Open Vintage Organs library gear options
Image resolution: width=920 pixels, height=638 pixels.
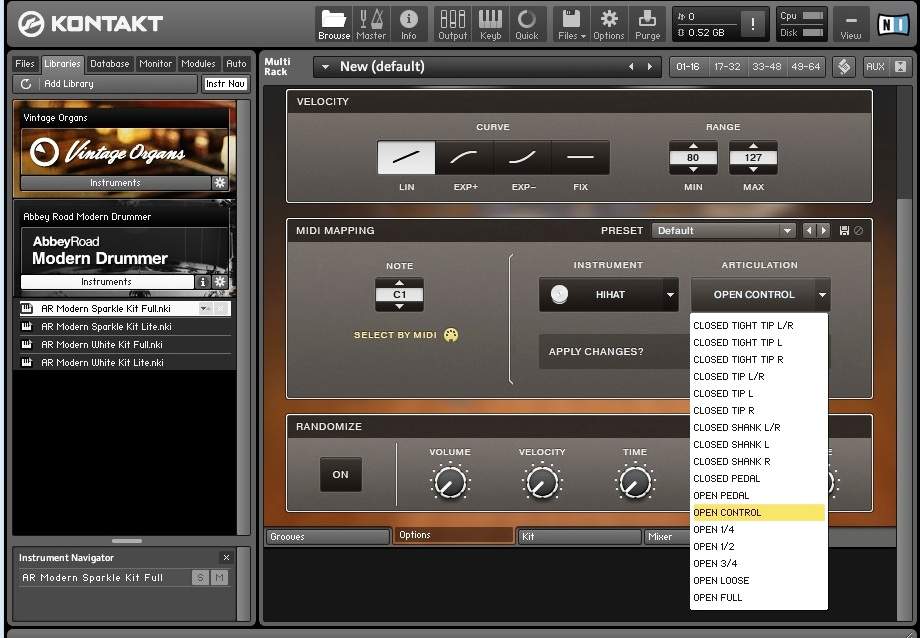tap(220, 183)
